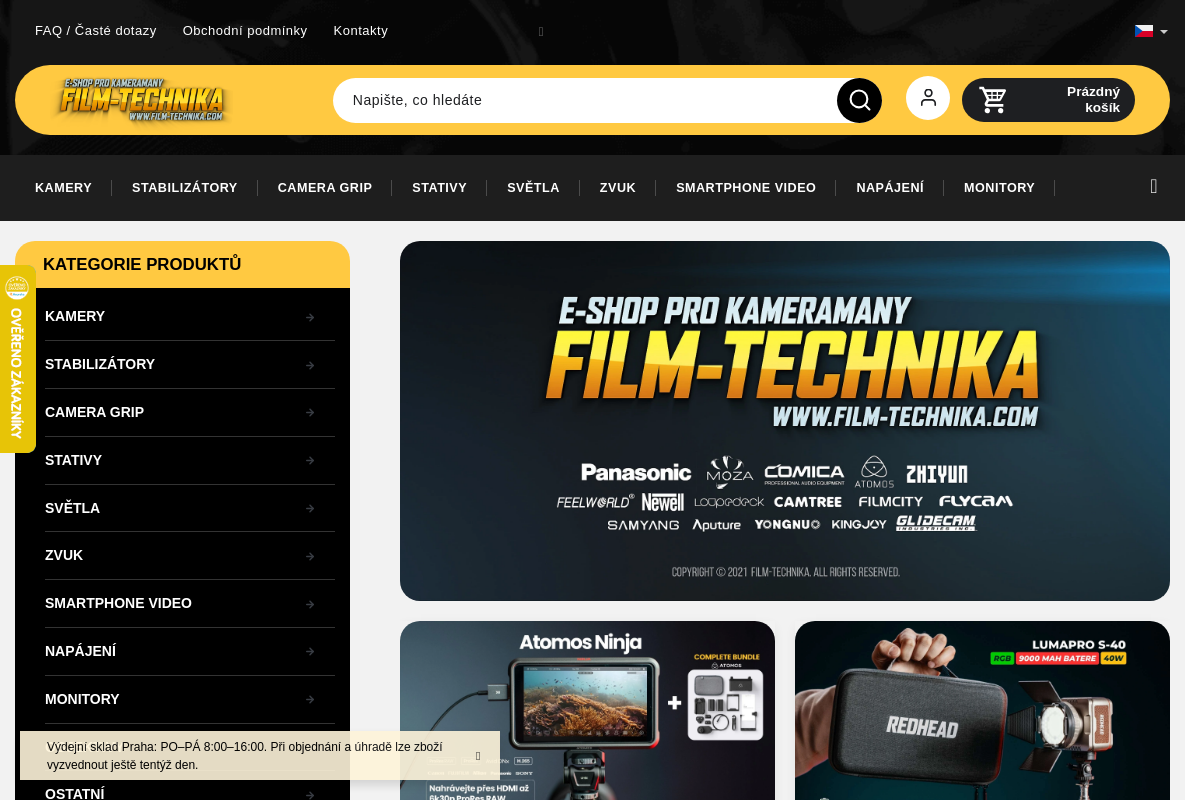Open the empty shopping cart
1200x800 pixels.
point(1048,100)
